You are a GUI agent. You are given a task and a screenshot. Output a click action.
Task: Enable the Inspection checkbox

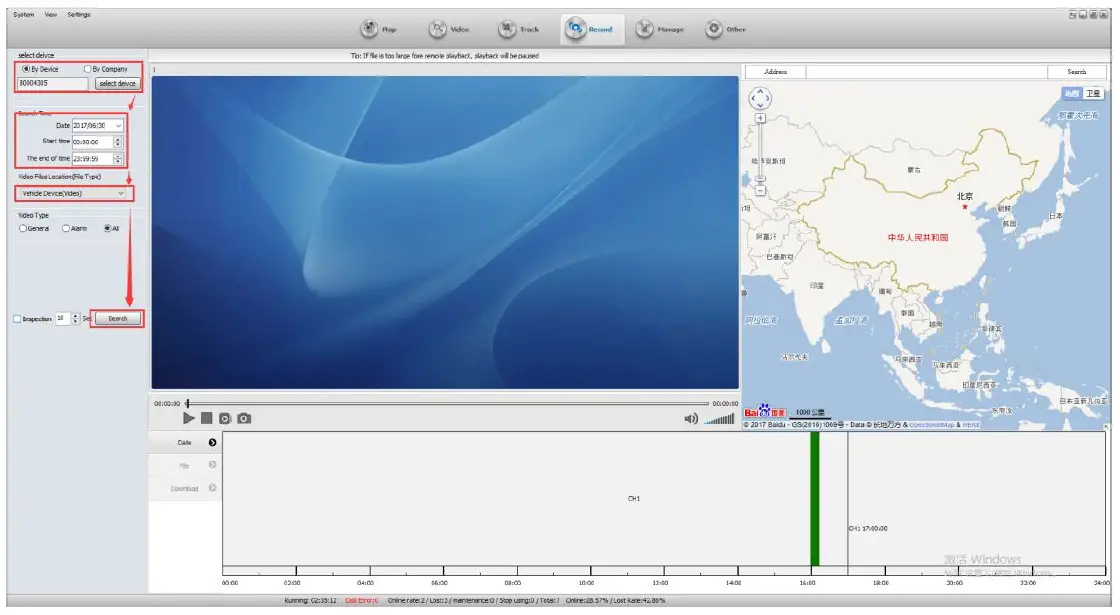[17, 319]
